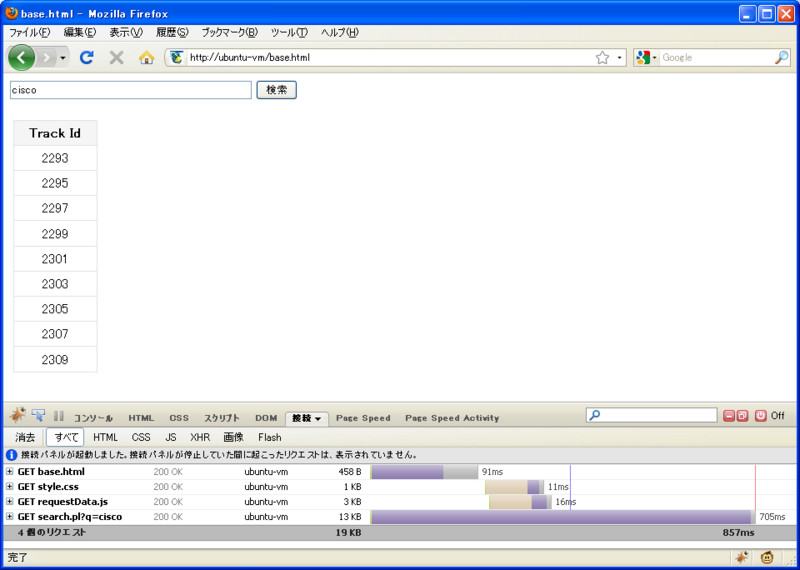Open the back/forward history dropdown
This screenshot has height=570, width=800.
[63, 58]
